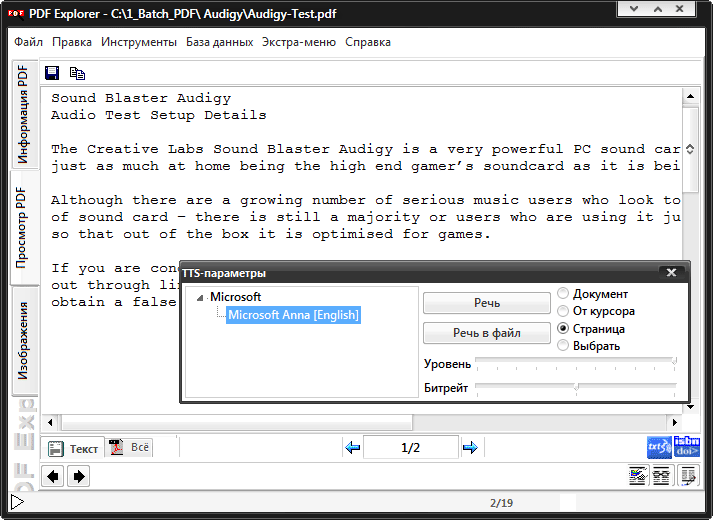Click the isbn doi lookup icon
The image size is (713, 520).
(686, 447)
